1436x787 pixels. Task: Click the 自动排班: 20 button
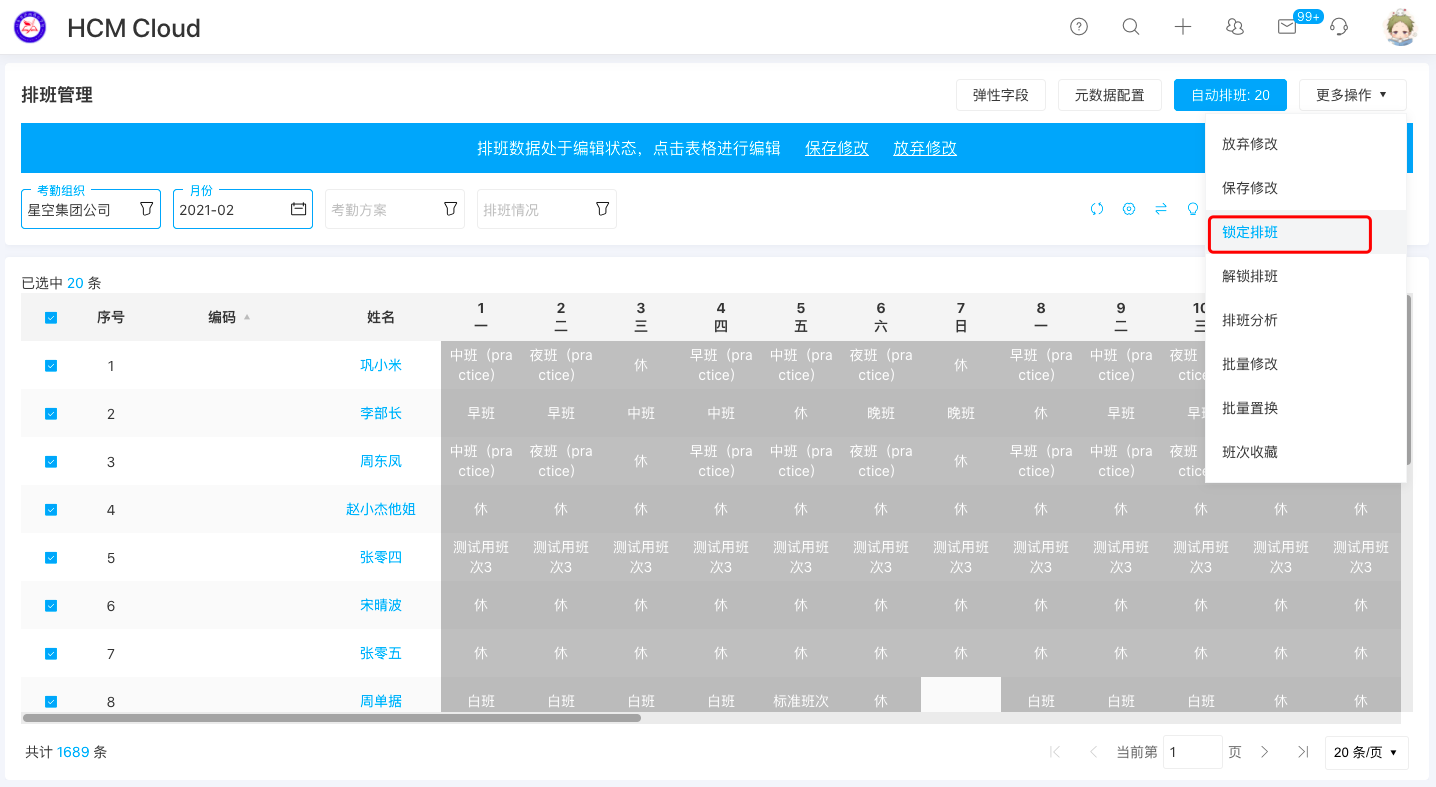[x=1231, y=95]
